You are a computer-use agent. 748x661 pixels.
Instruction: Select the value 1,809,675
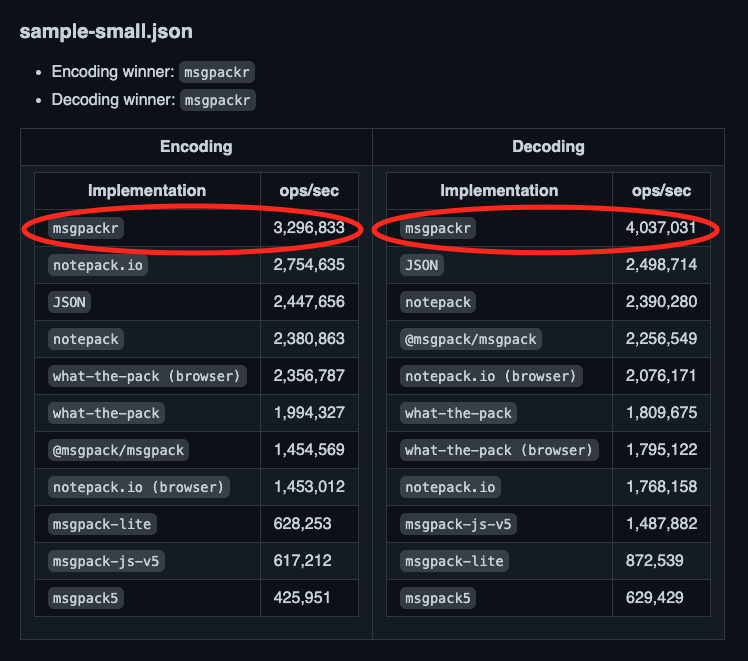pyautogui.click(x=661, y=413)
